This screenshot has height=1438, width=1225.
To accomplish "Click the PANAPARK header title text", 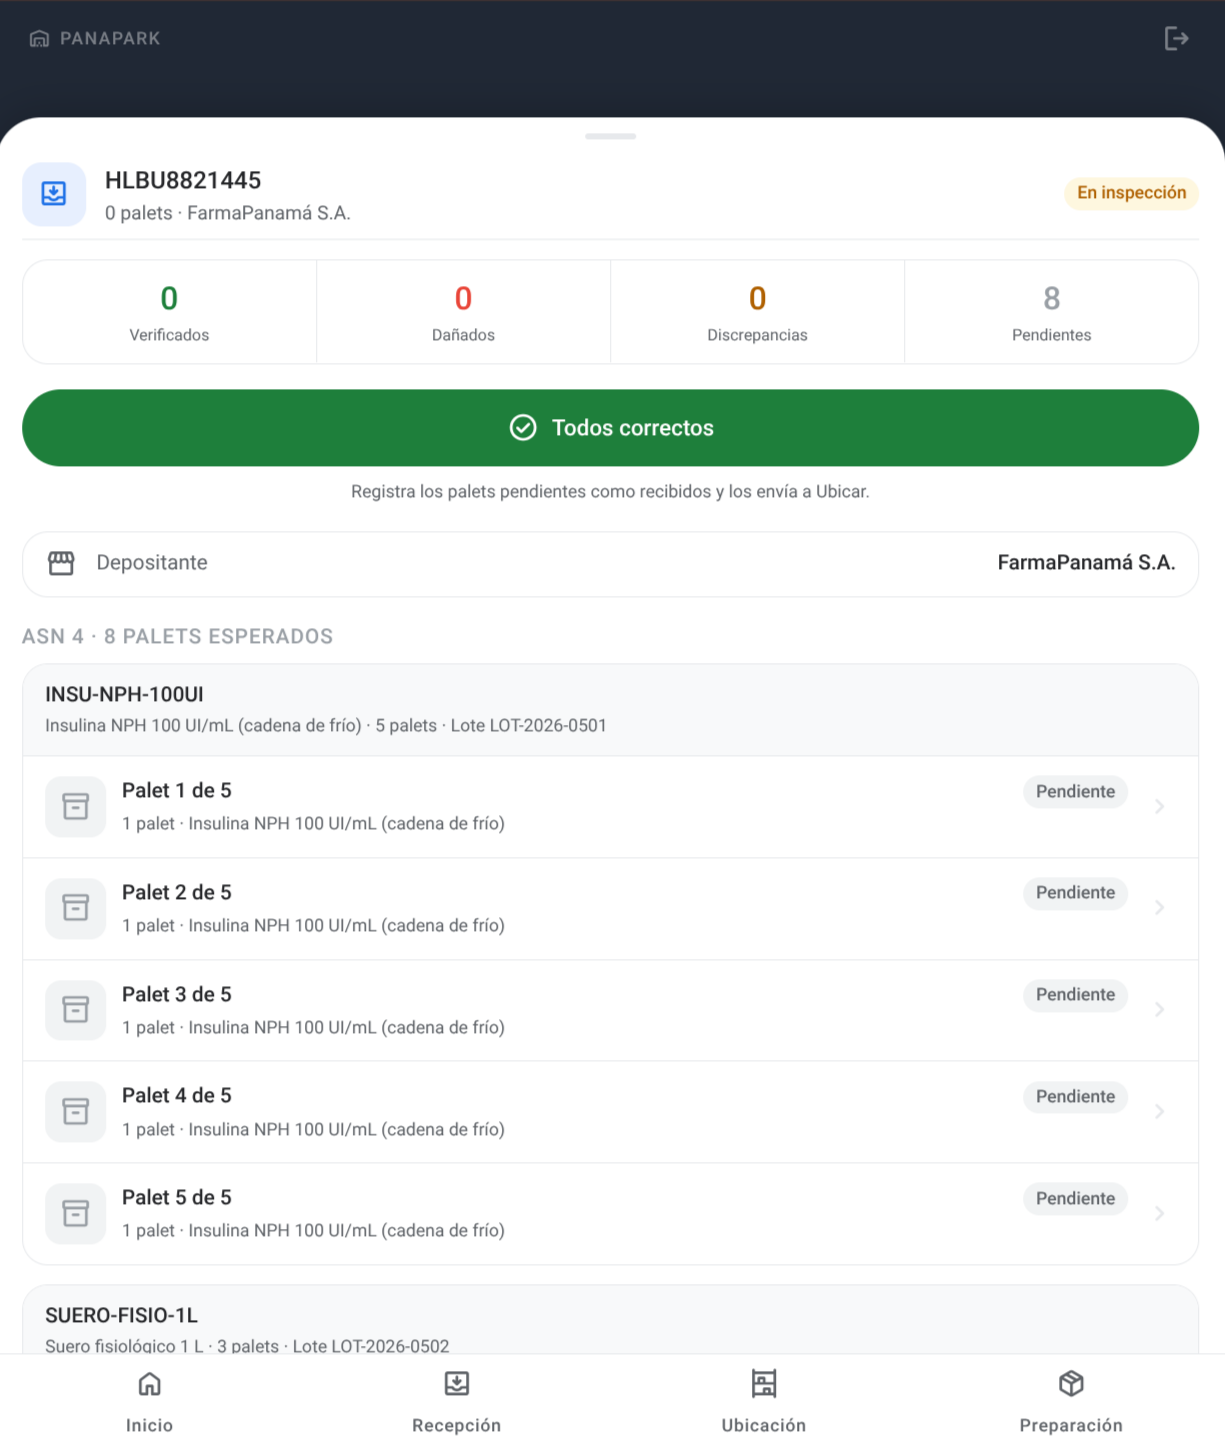I will click(x=110, y=38).
